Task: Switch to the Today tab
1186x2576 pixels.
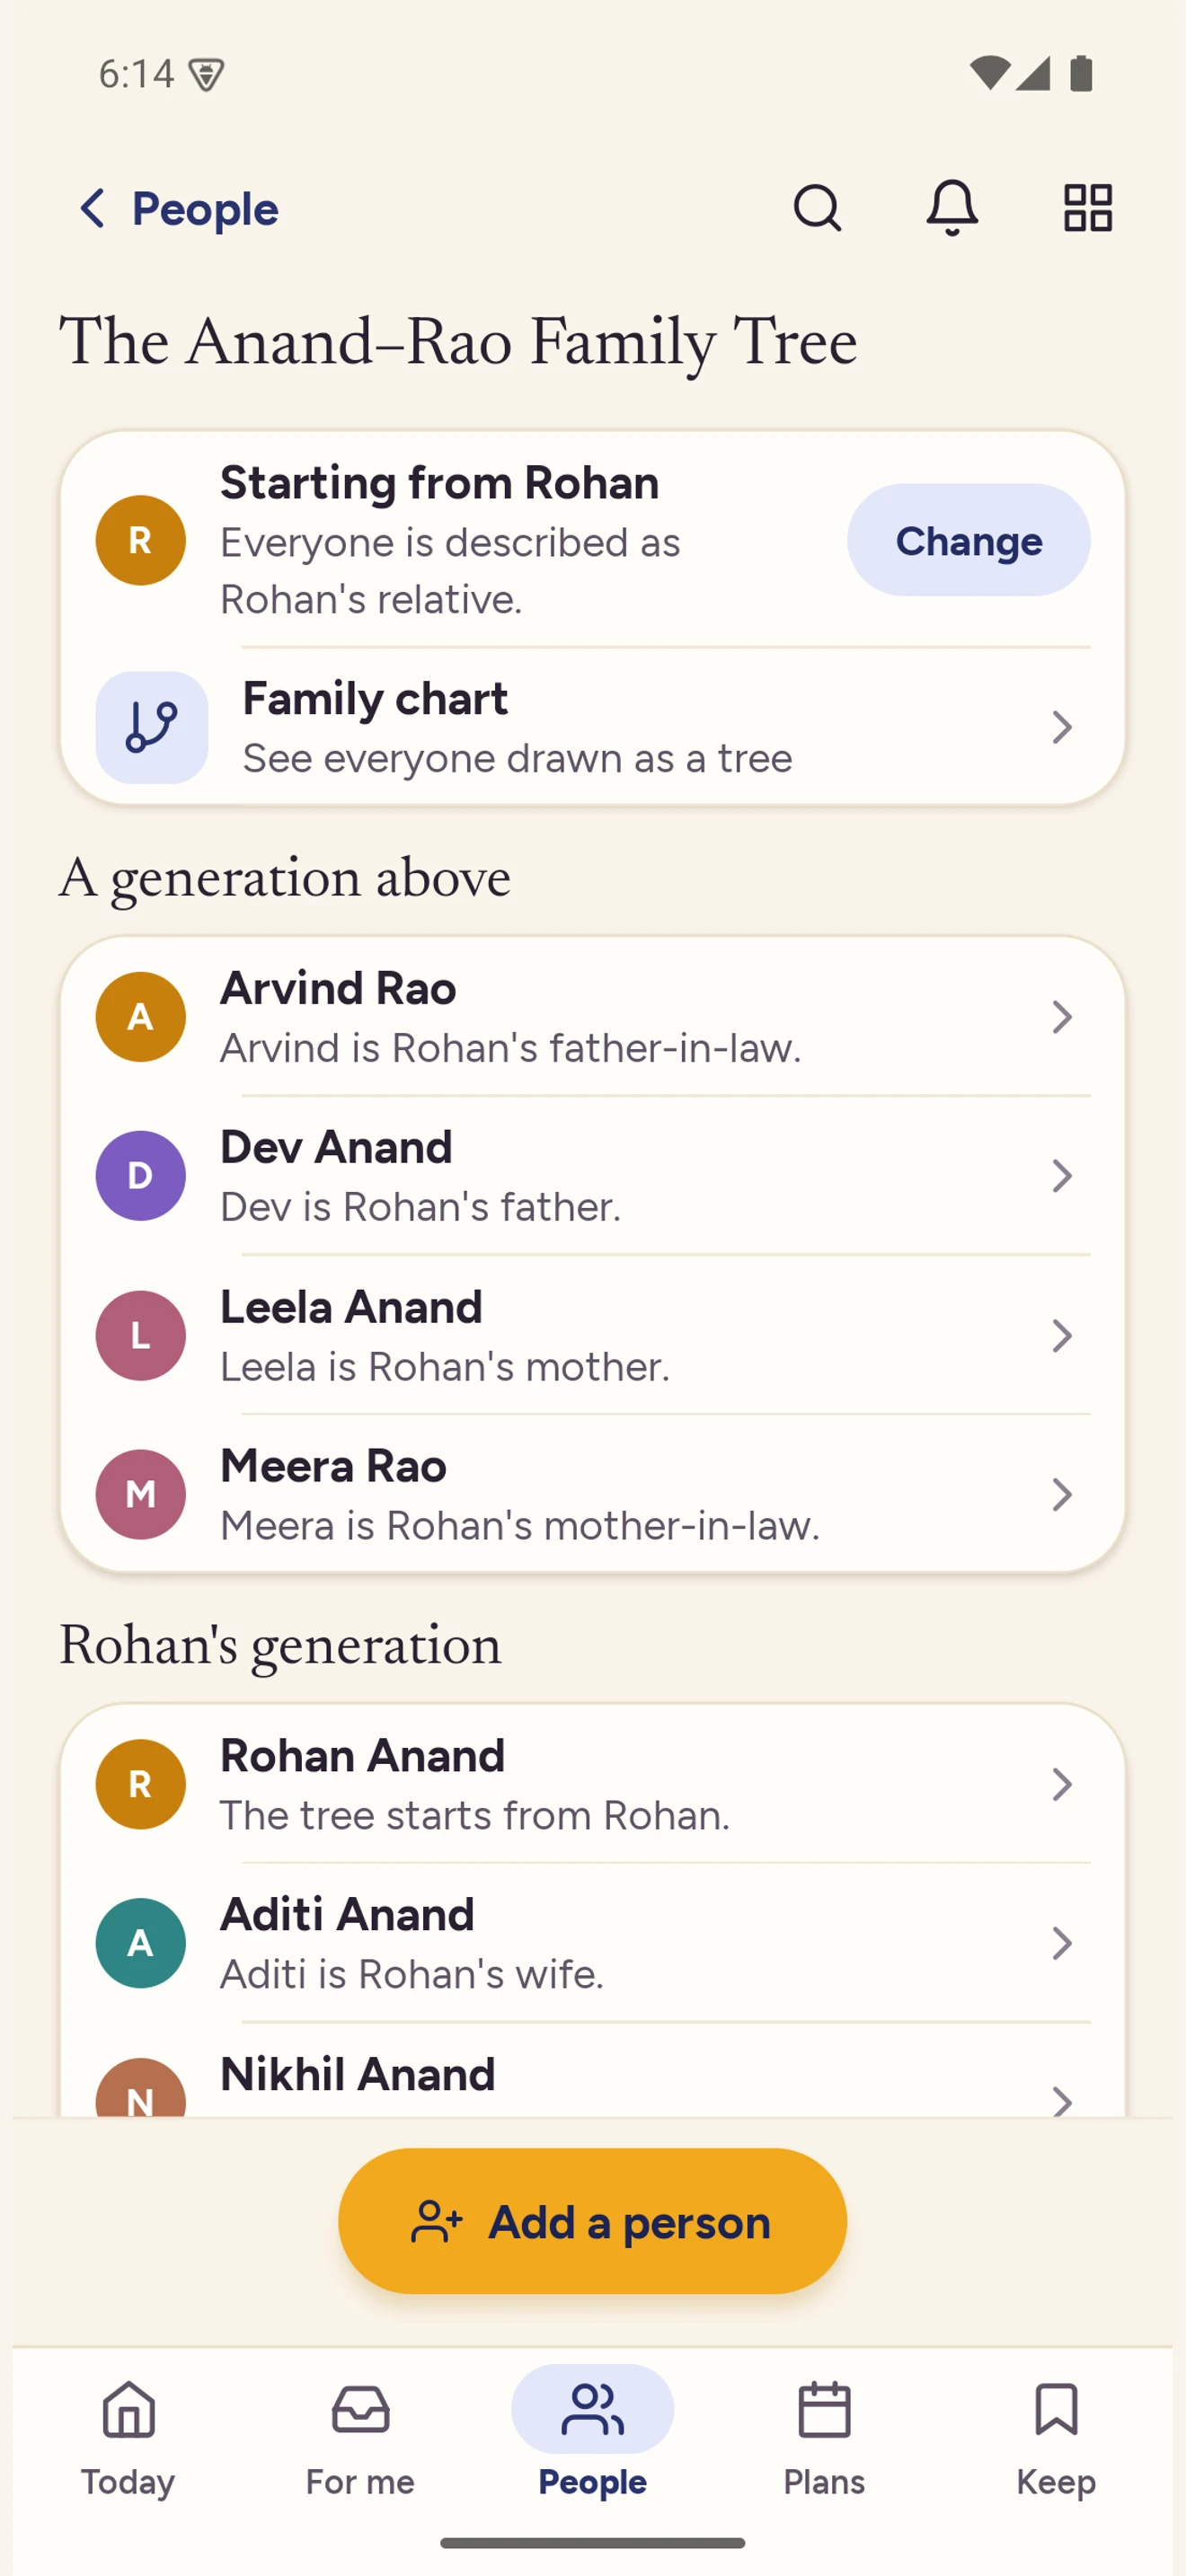Action: click(x=129, y=2438)
